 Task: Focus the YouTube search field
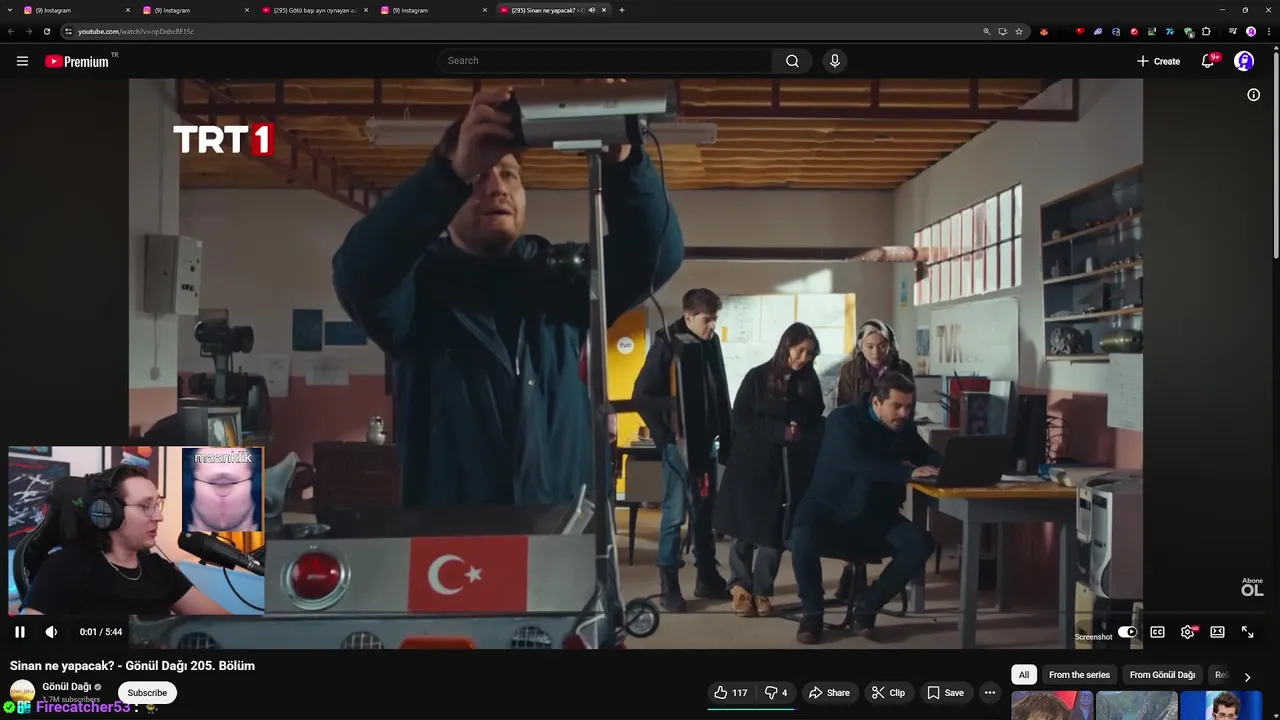[604, 61]
